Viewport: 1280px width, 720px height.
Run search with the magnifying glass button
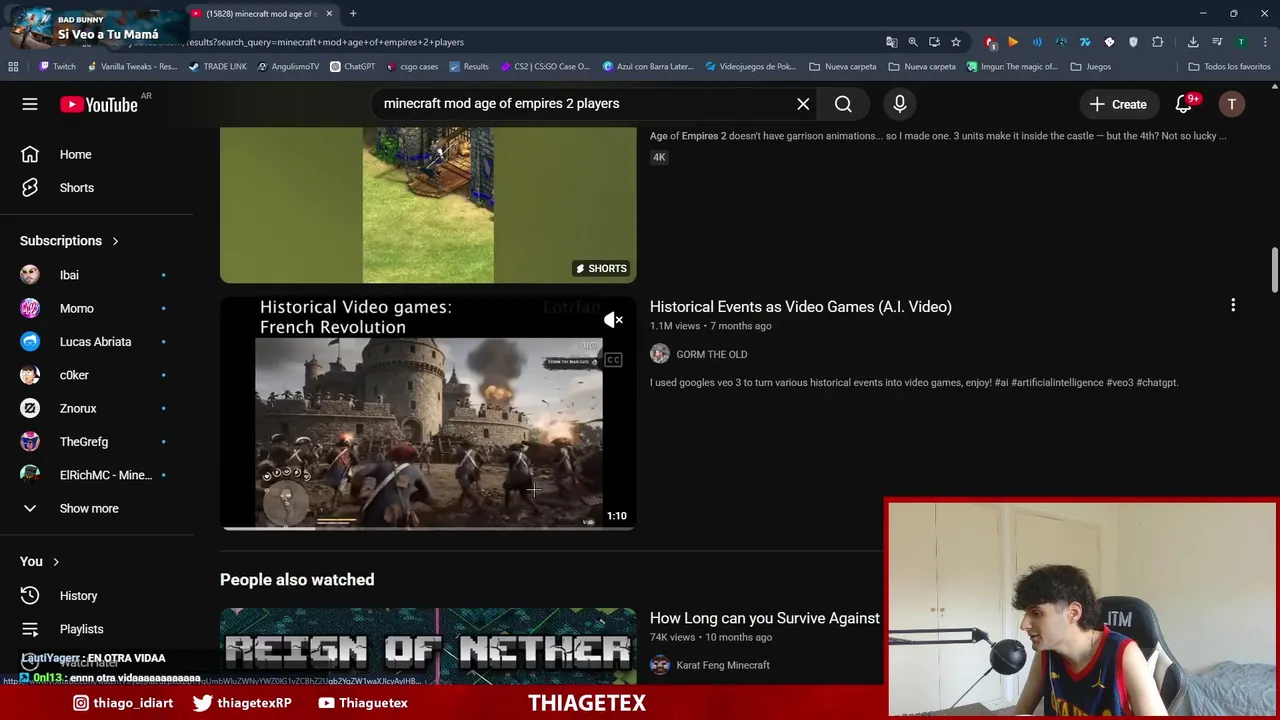point(843,104)
